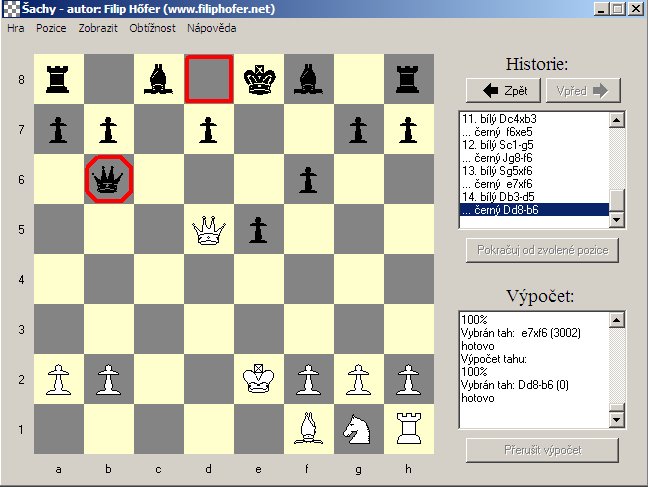Screen dimensions: 648x487
Task: Click the Vybrán tah: e7xf6 (3002) line
Action: [521, 333]
